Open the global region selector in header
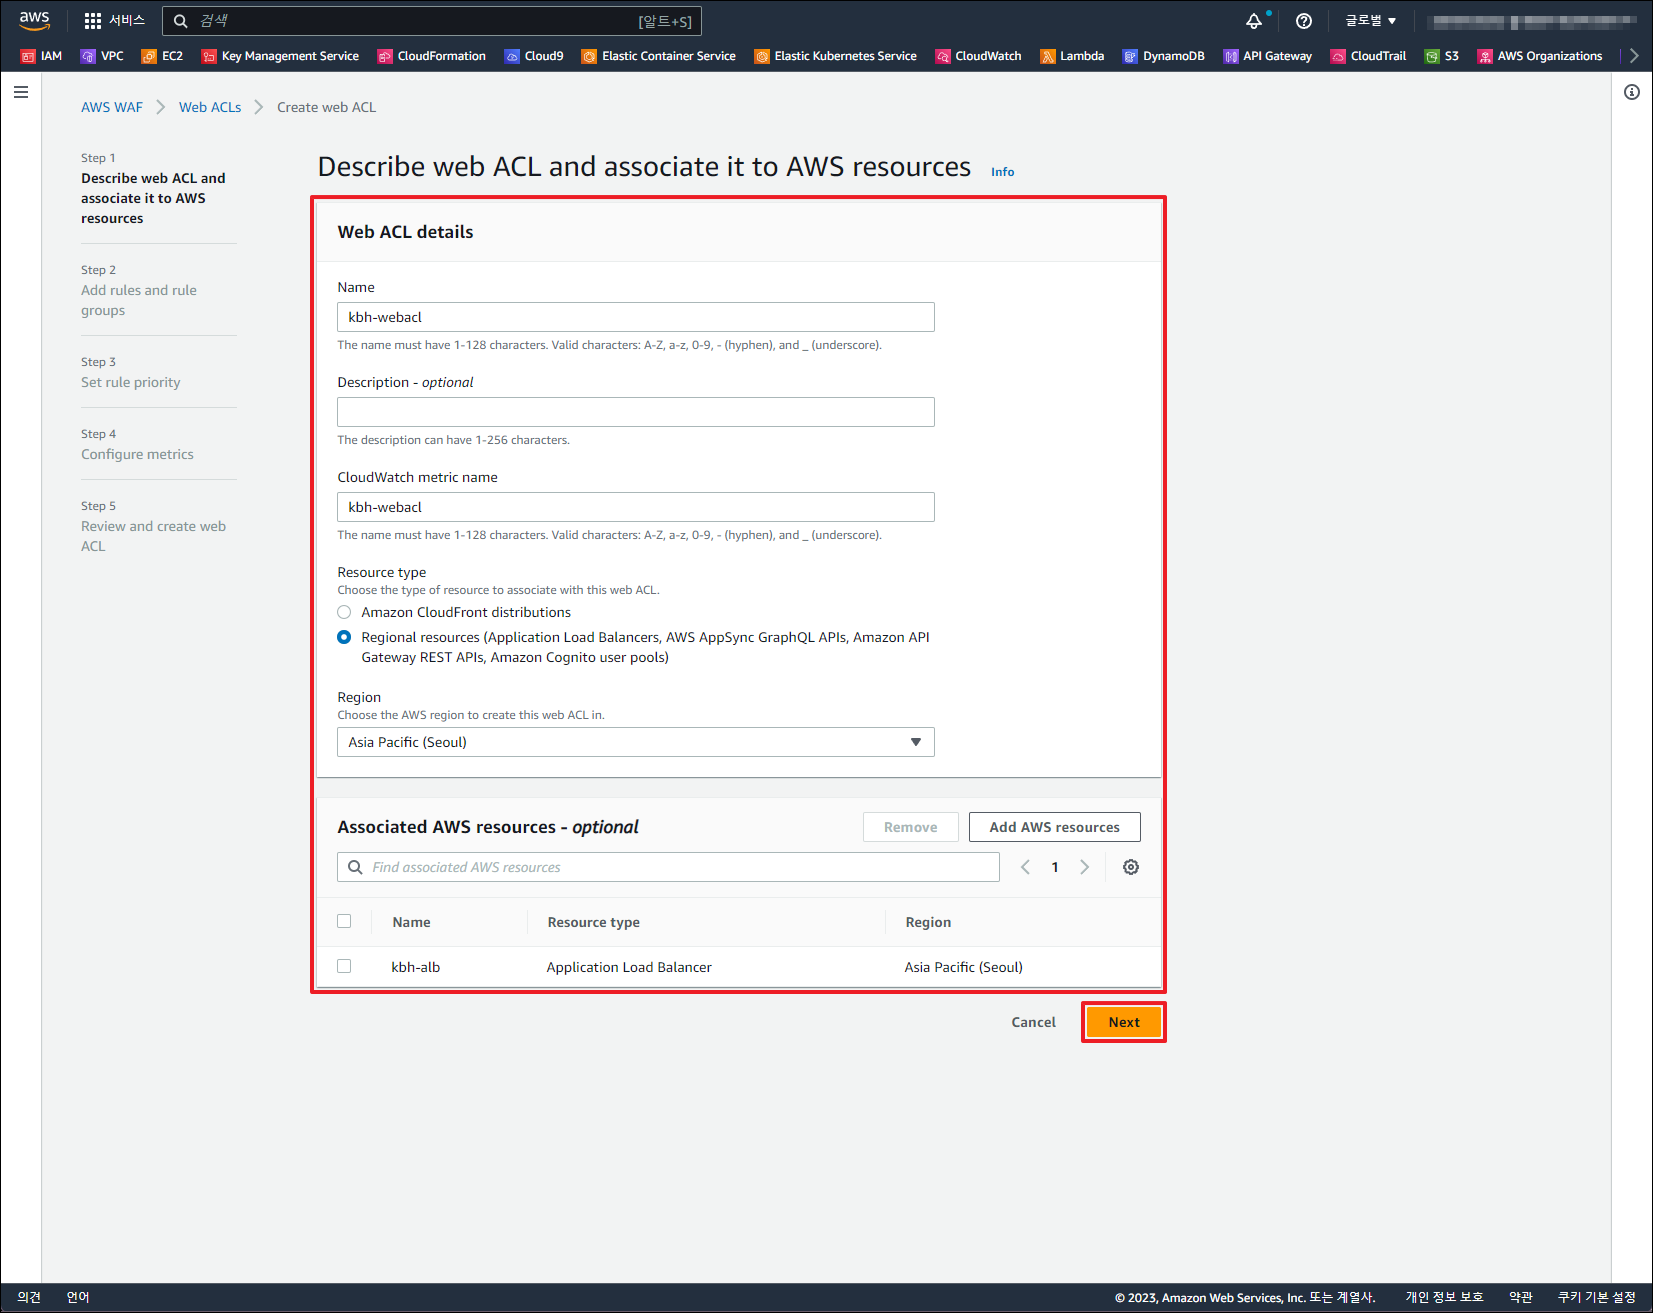This screenshot has width=1653, height=1313. (x=1370, y=21)
